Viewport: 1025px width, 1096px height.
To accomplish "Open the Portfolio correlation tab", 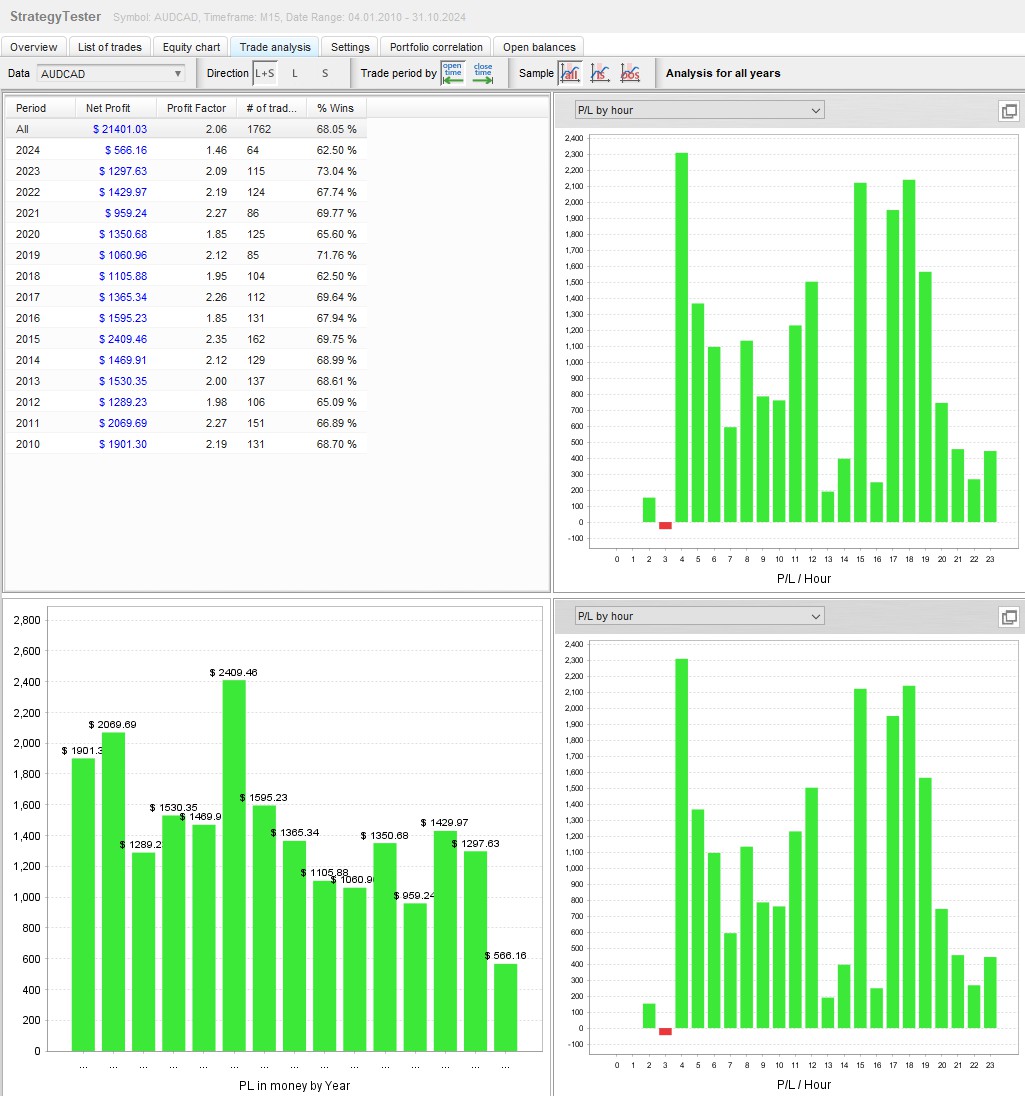I will 436,47.
